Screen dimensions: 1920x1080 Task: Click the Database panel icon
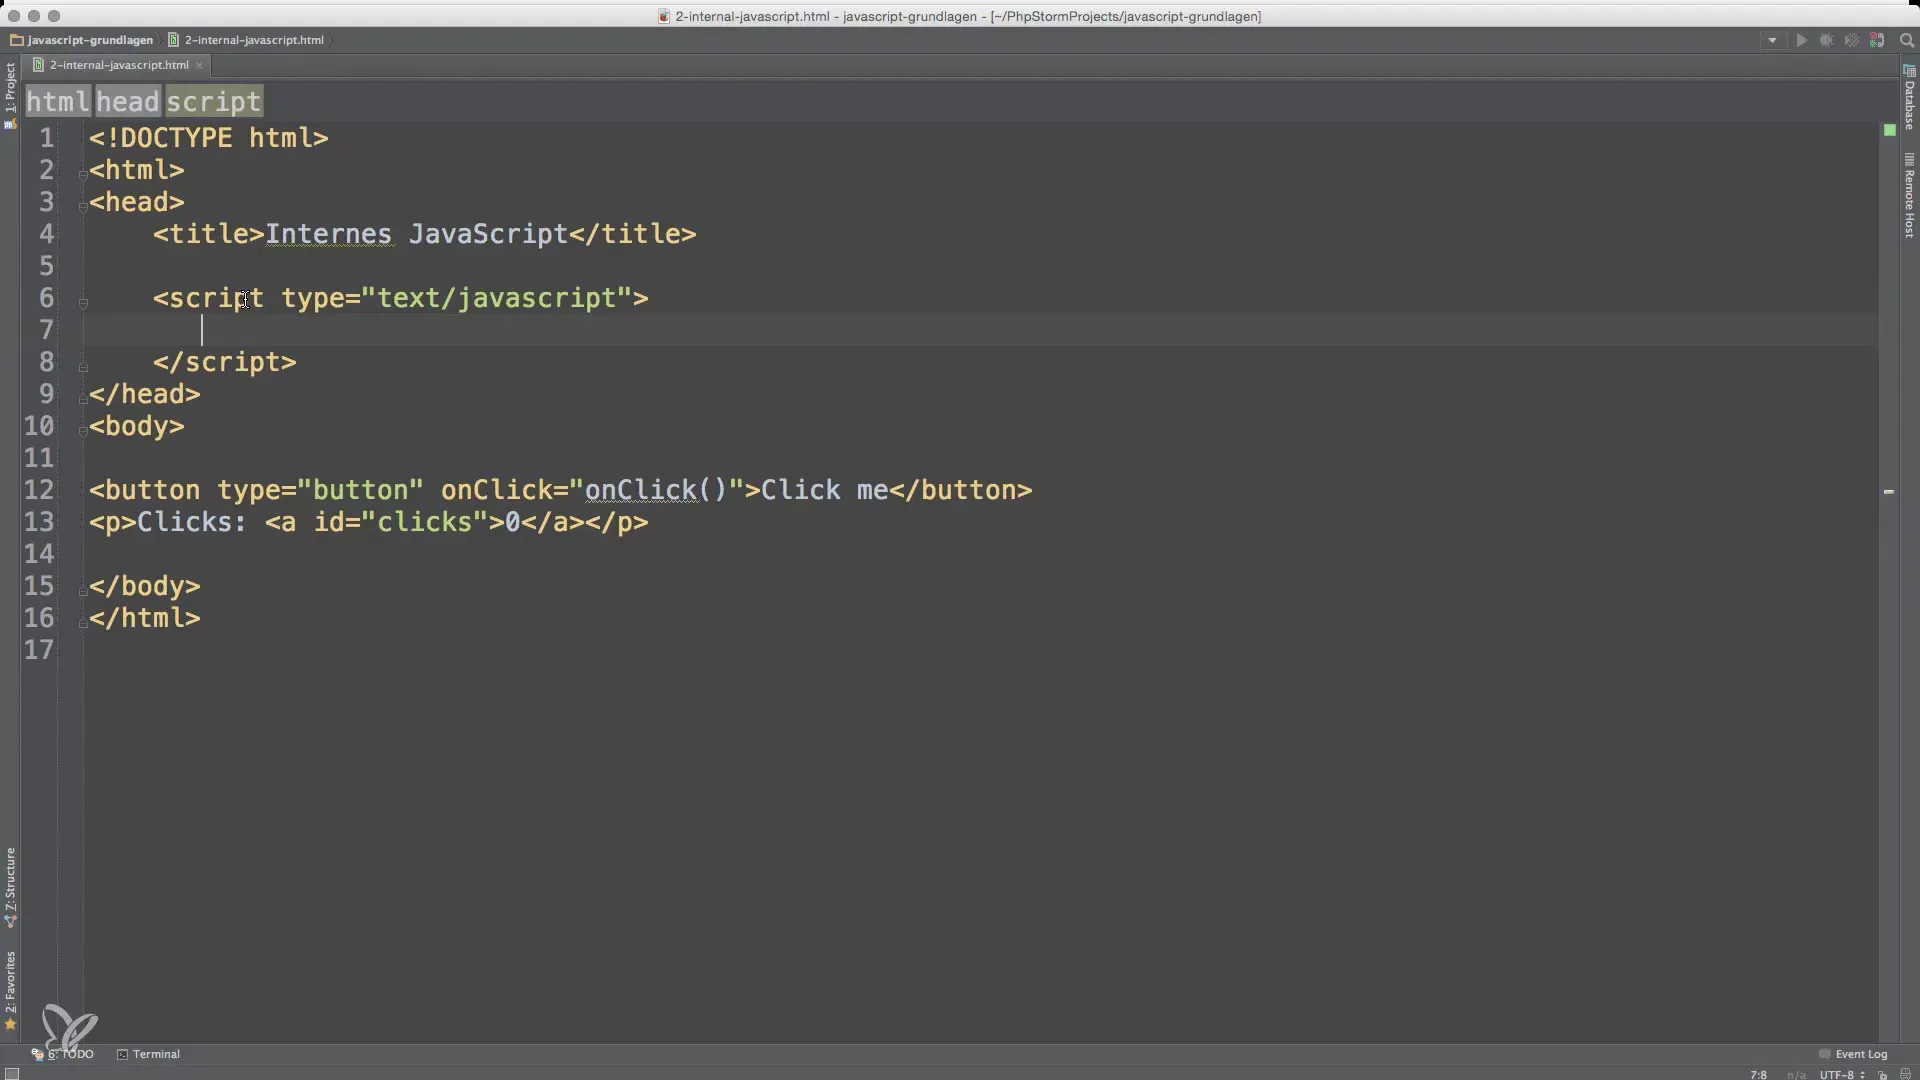[1909, 71]
